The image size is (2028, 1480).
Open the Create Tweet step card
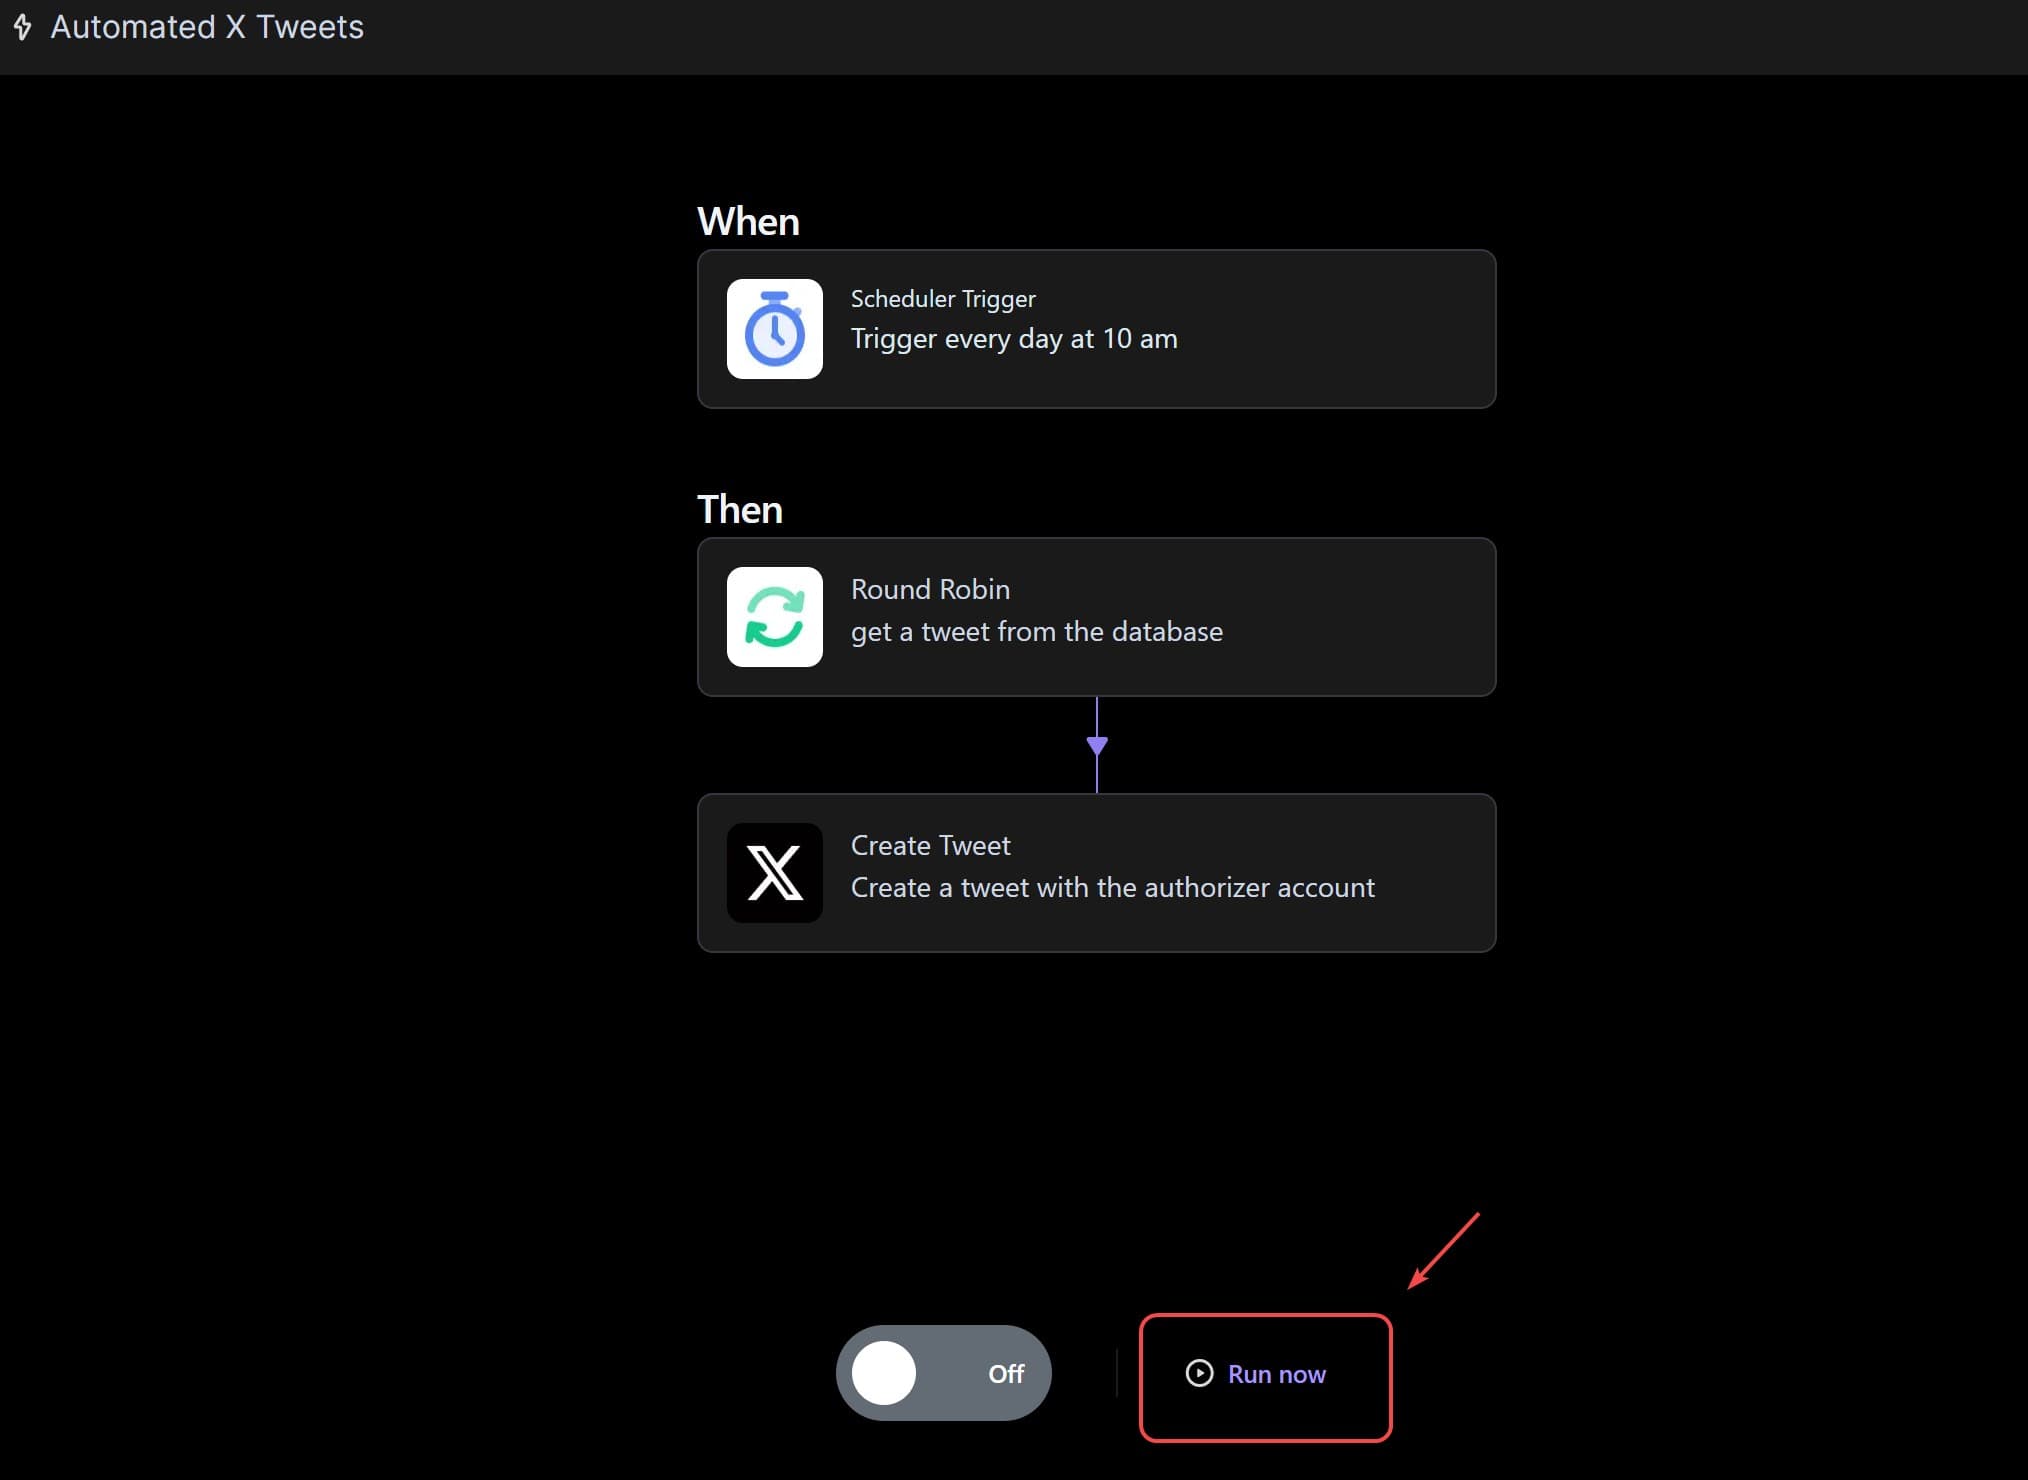[x=1096, y=873]
